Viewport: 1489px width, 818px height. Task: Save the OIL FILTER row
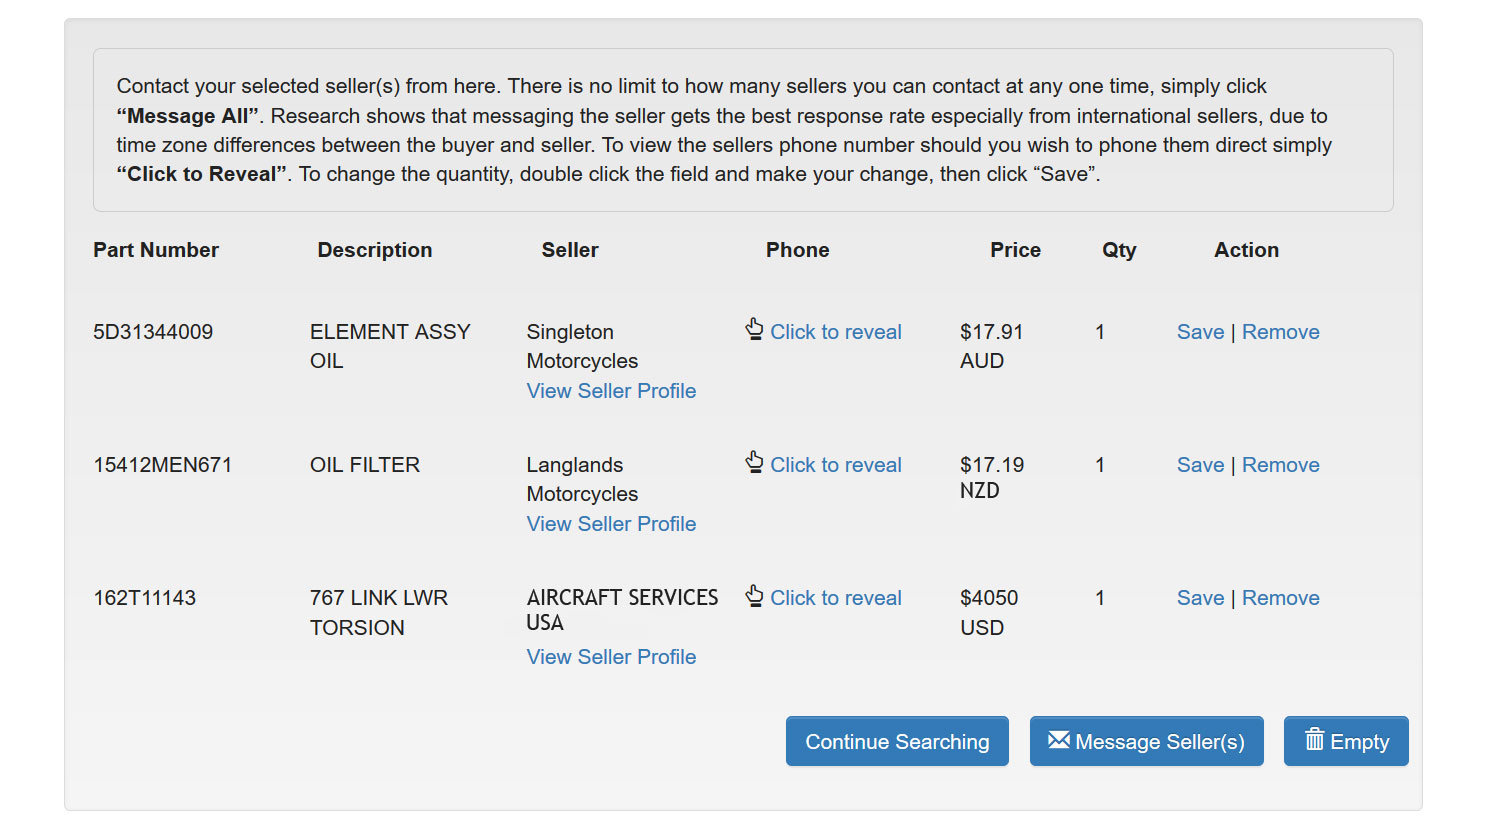1200,465
